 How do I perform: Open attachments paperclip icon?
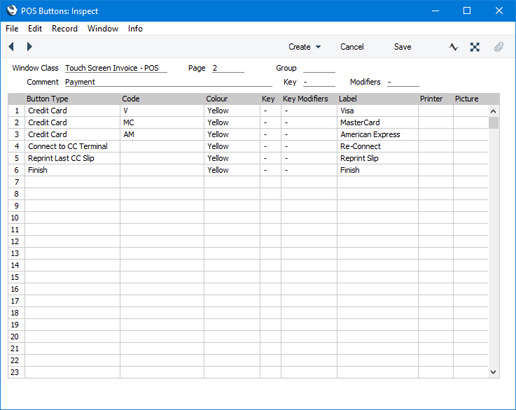tap(498, 47)
